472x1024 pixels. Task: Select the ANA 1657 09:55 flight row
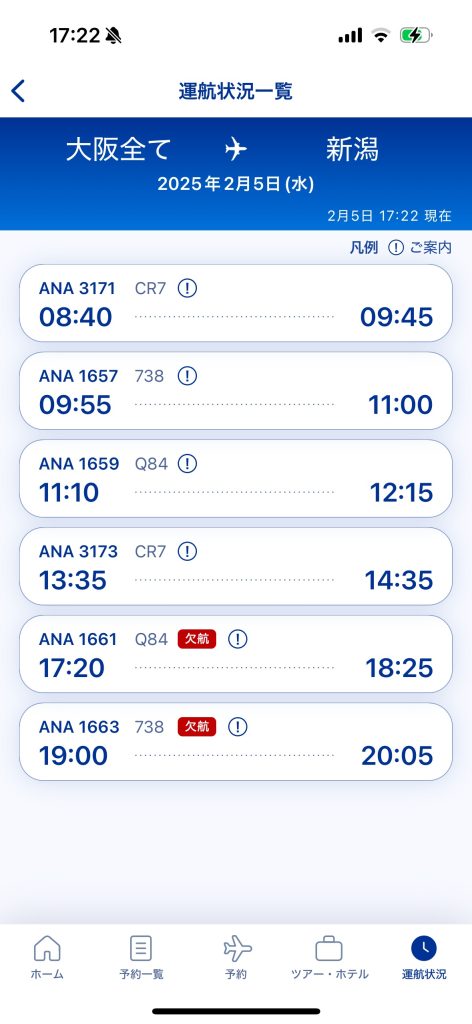tap(236, 391)
